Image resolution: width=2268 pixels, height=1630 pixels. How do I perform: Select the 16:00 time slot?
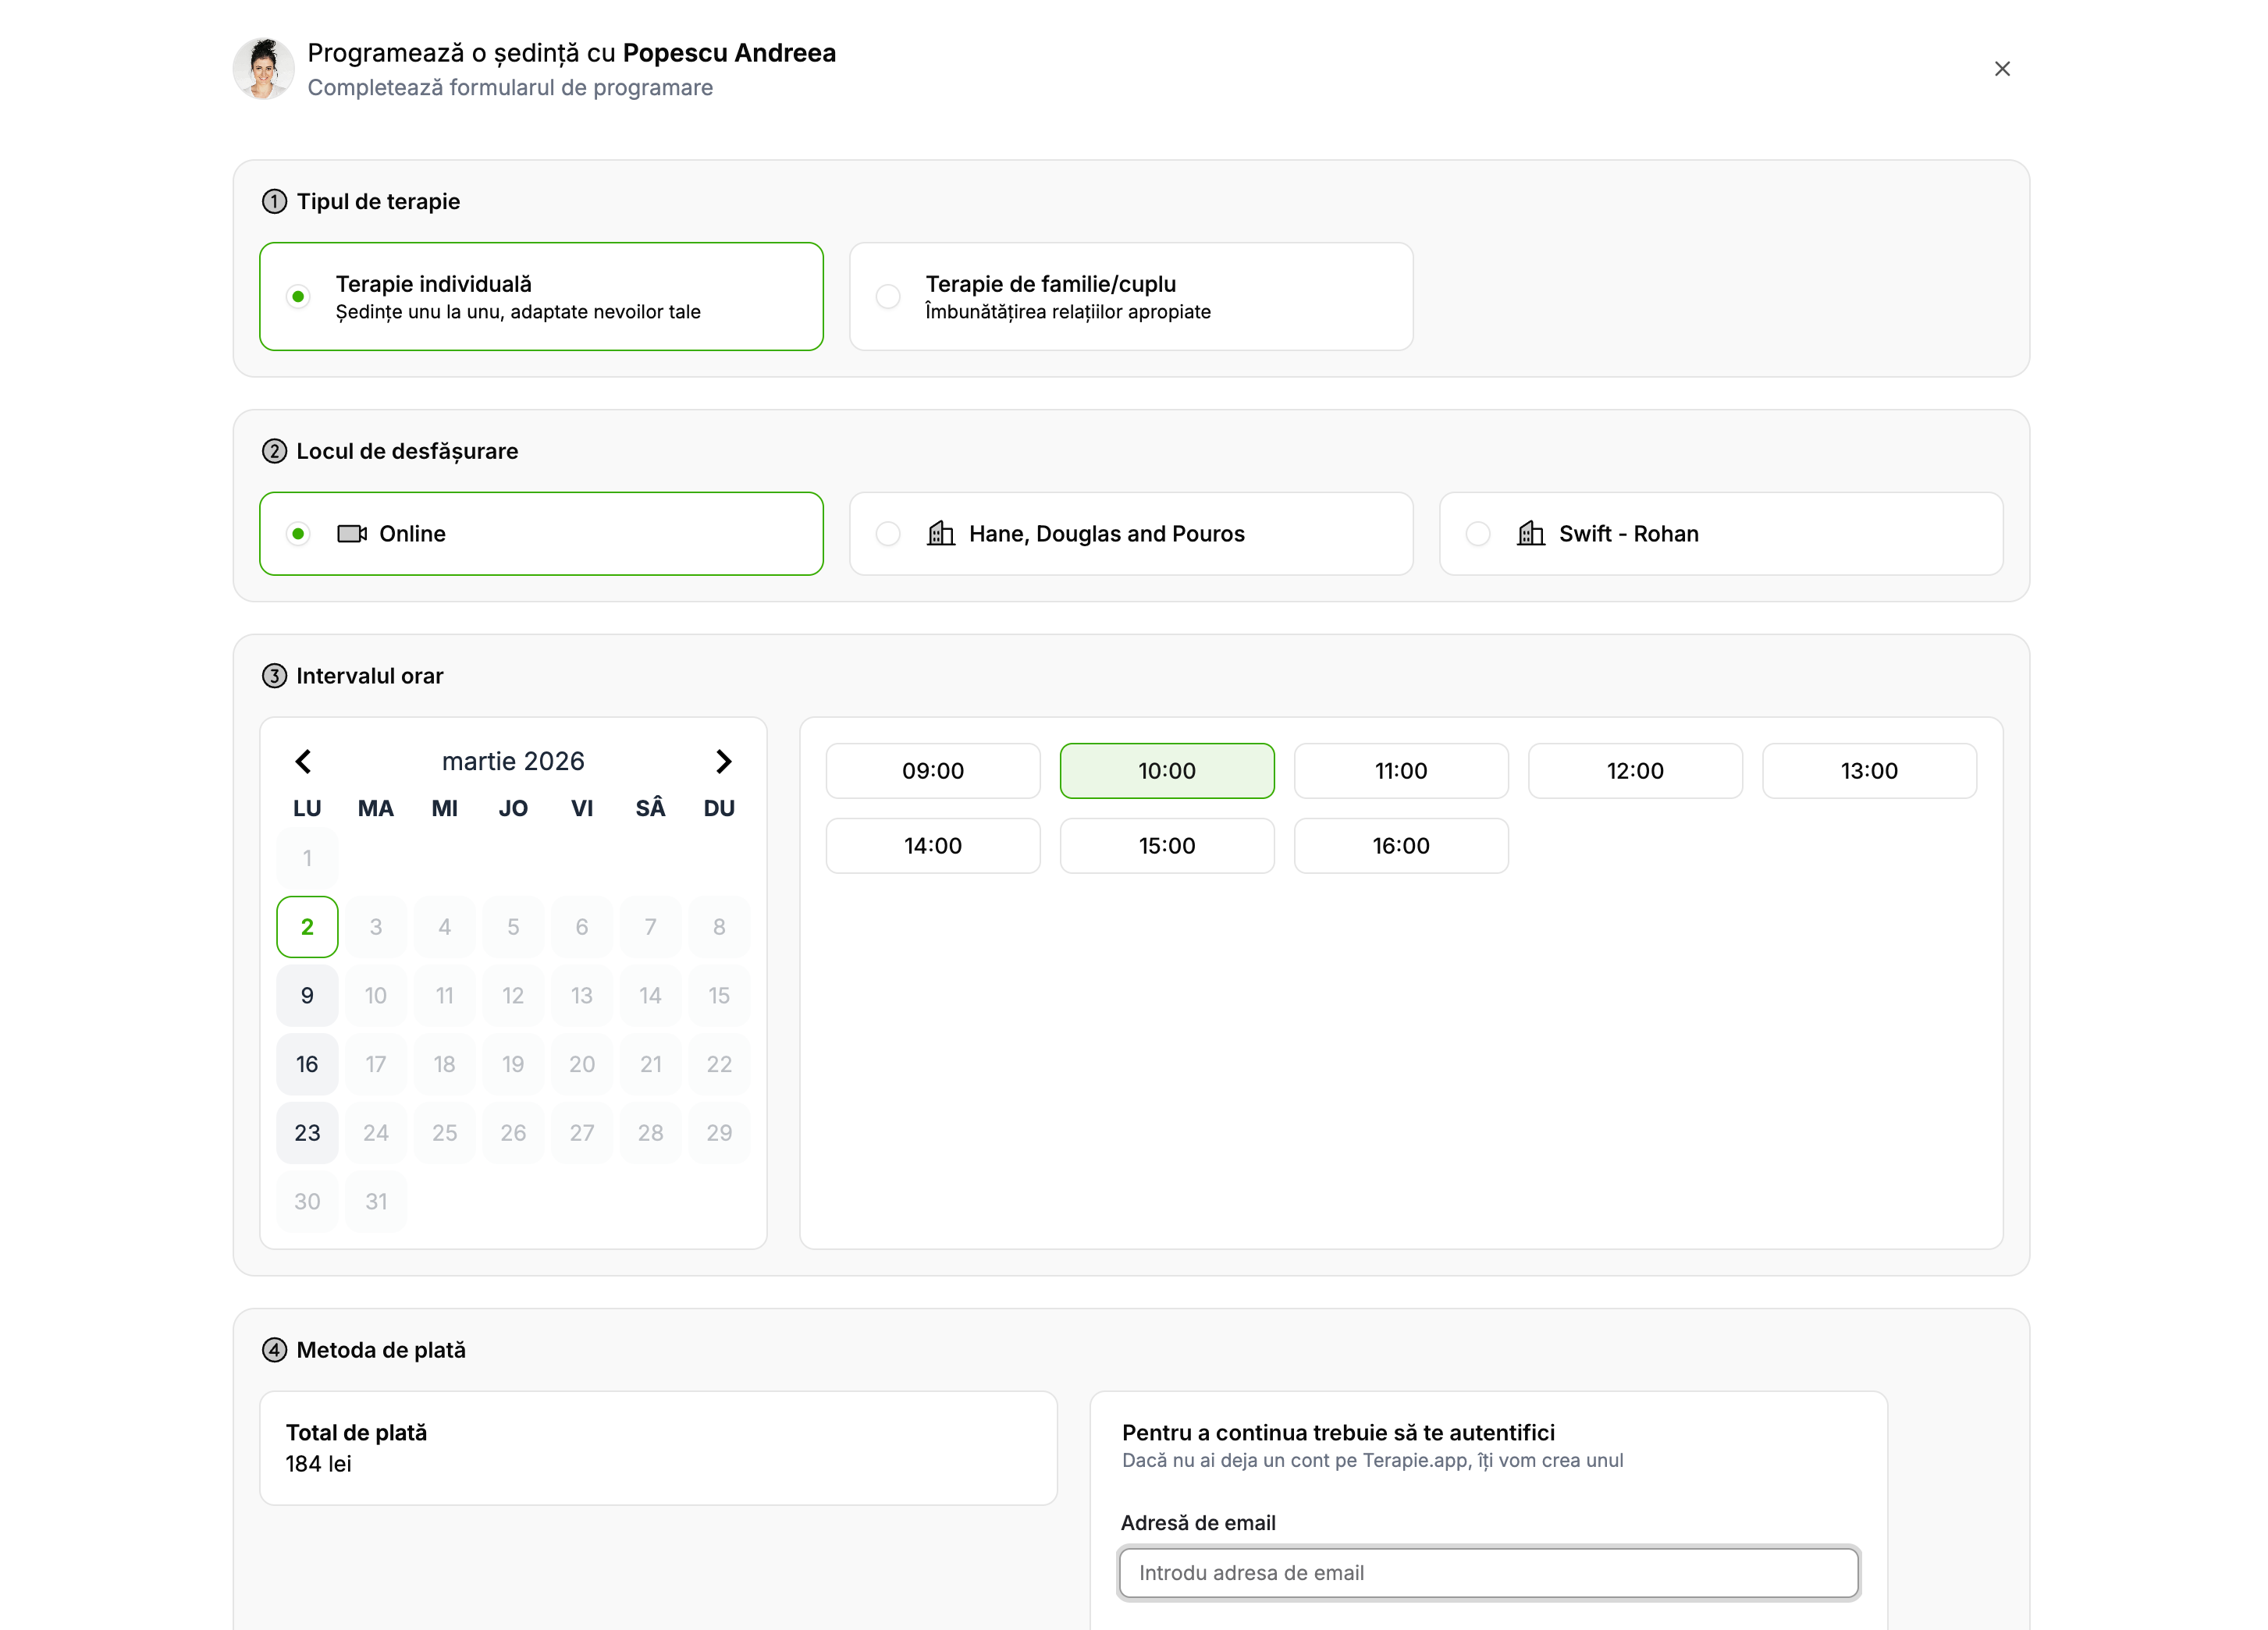tap(1400, 846)
